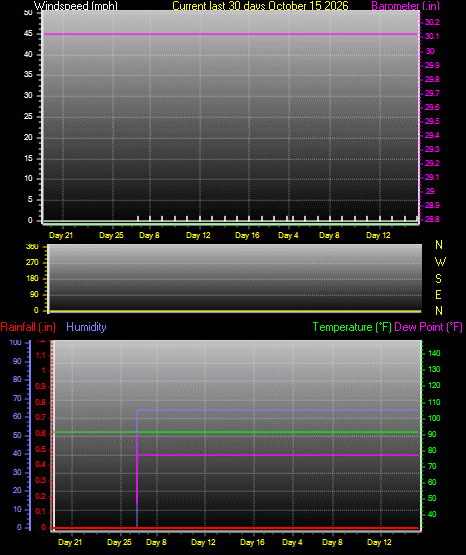The image size is (466, 555).
Task: Click the green temperature line in bottom chart
Action: pyautogui.click(x=235, y=432)
